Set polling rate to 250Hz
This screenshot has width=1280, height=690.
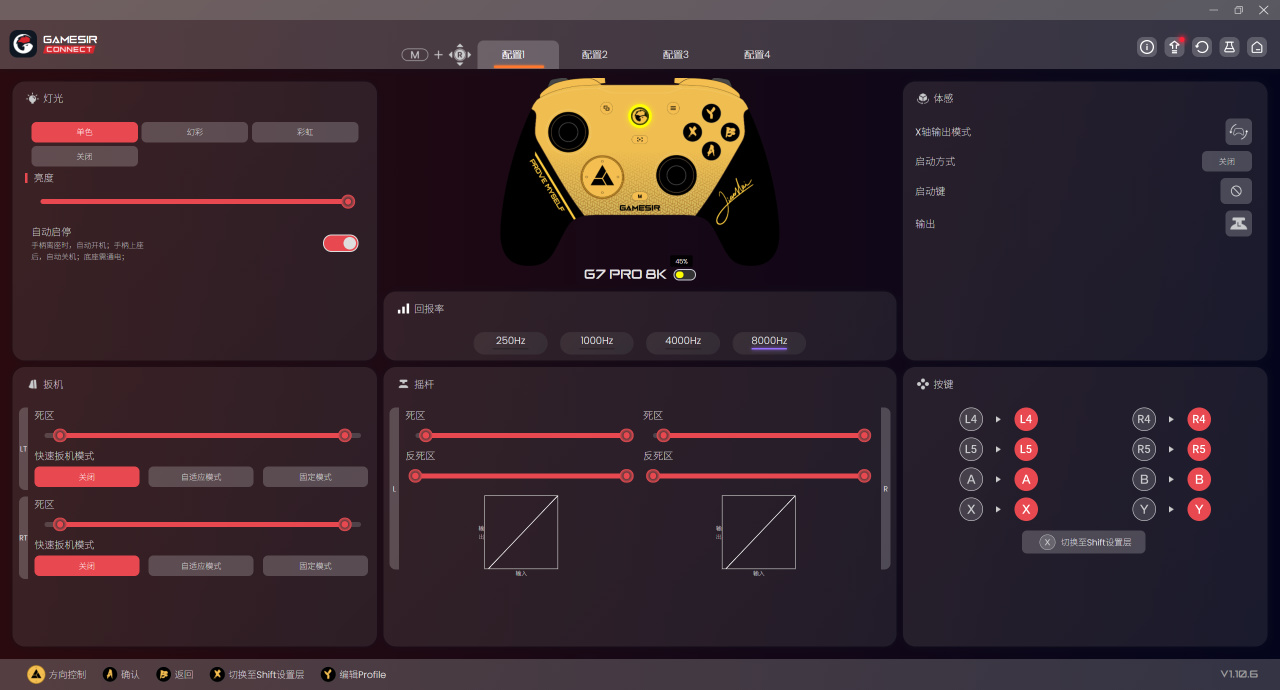point(511,341)
